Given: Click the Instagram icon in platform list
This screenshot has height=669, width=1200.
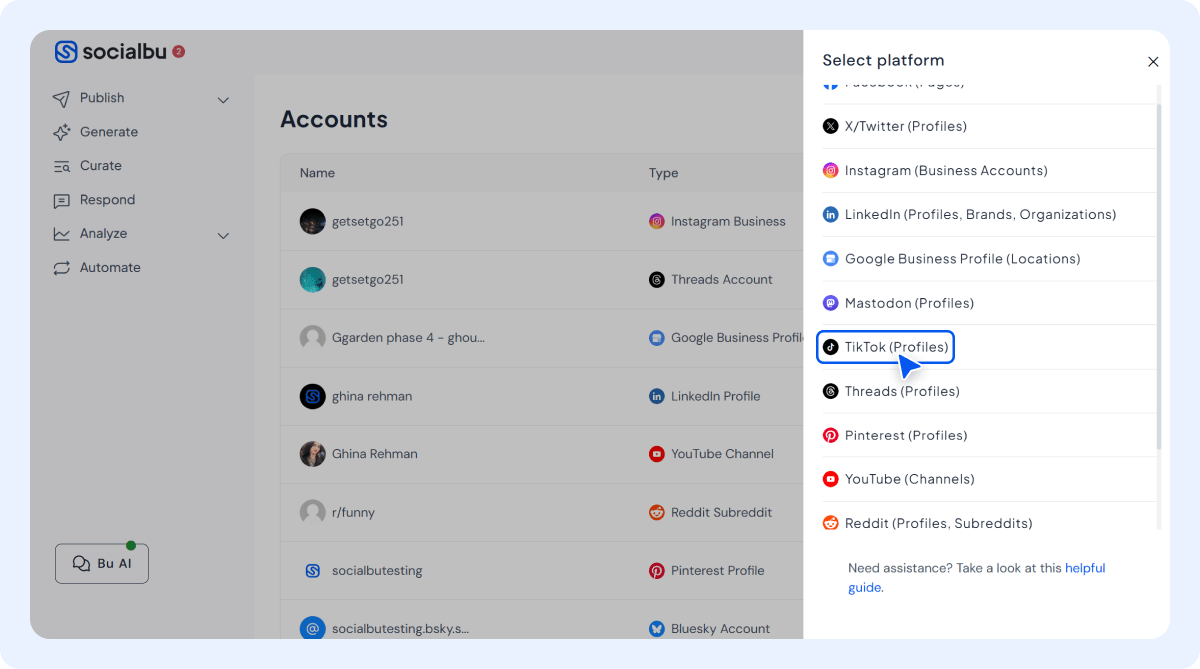Looking at the screenshot, I should click(830, 171).
